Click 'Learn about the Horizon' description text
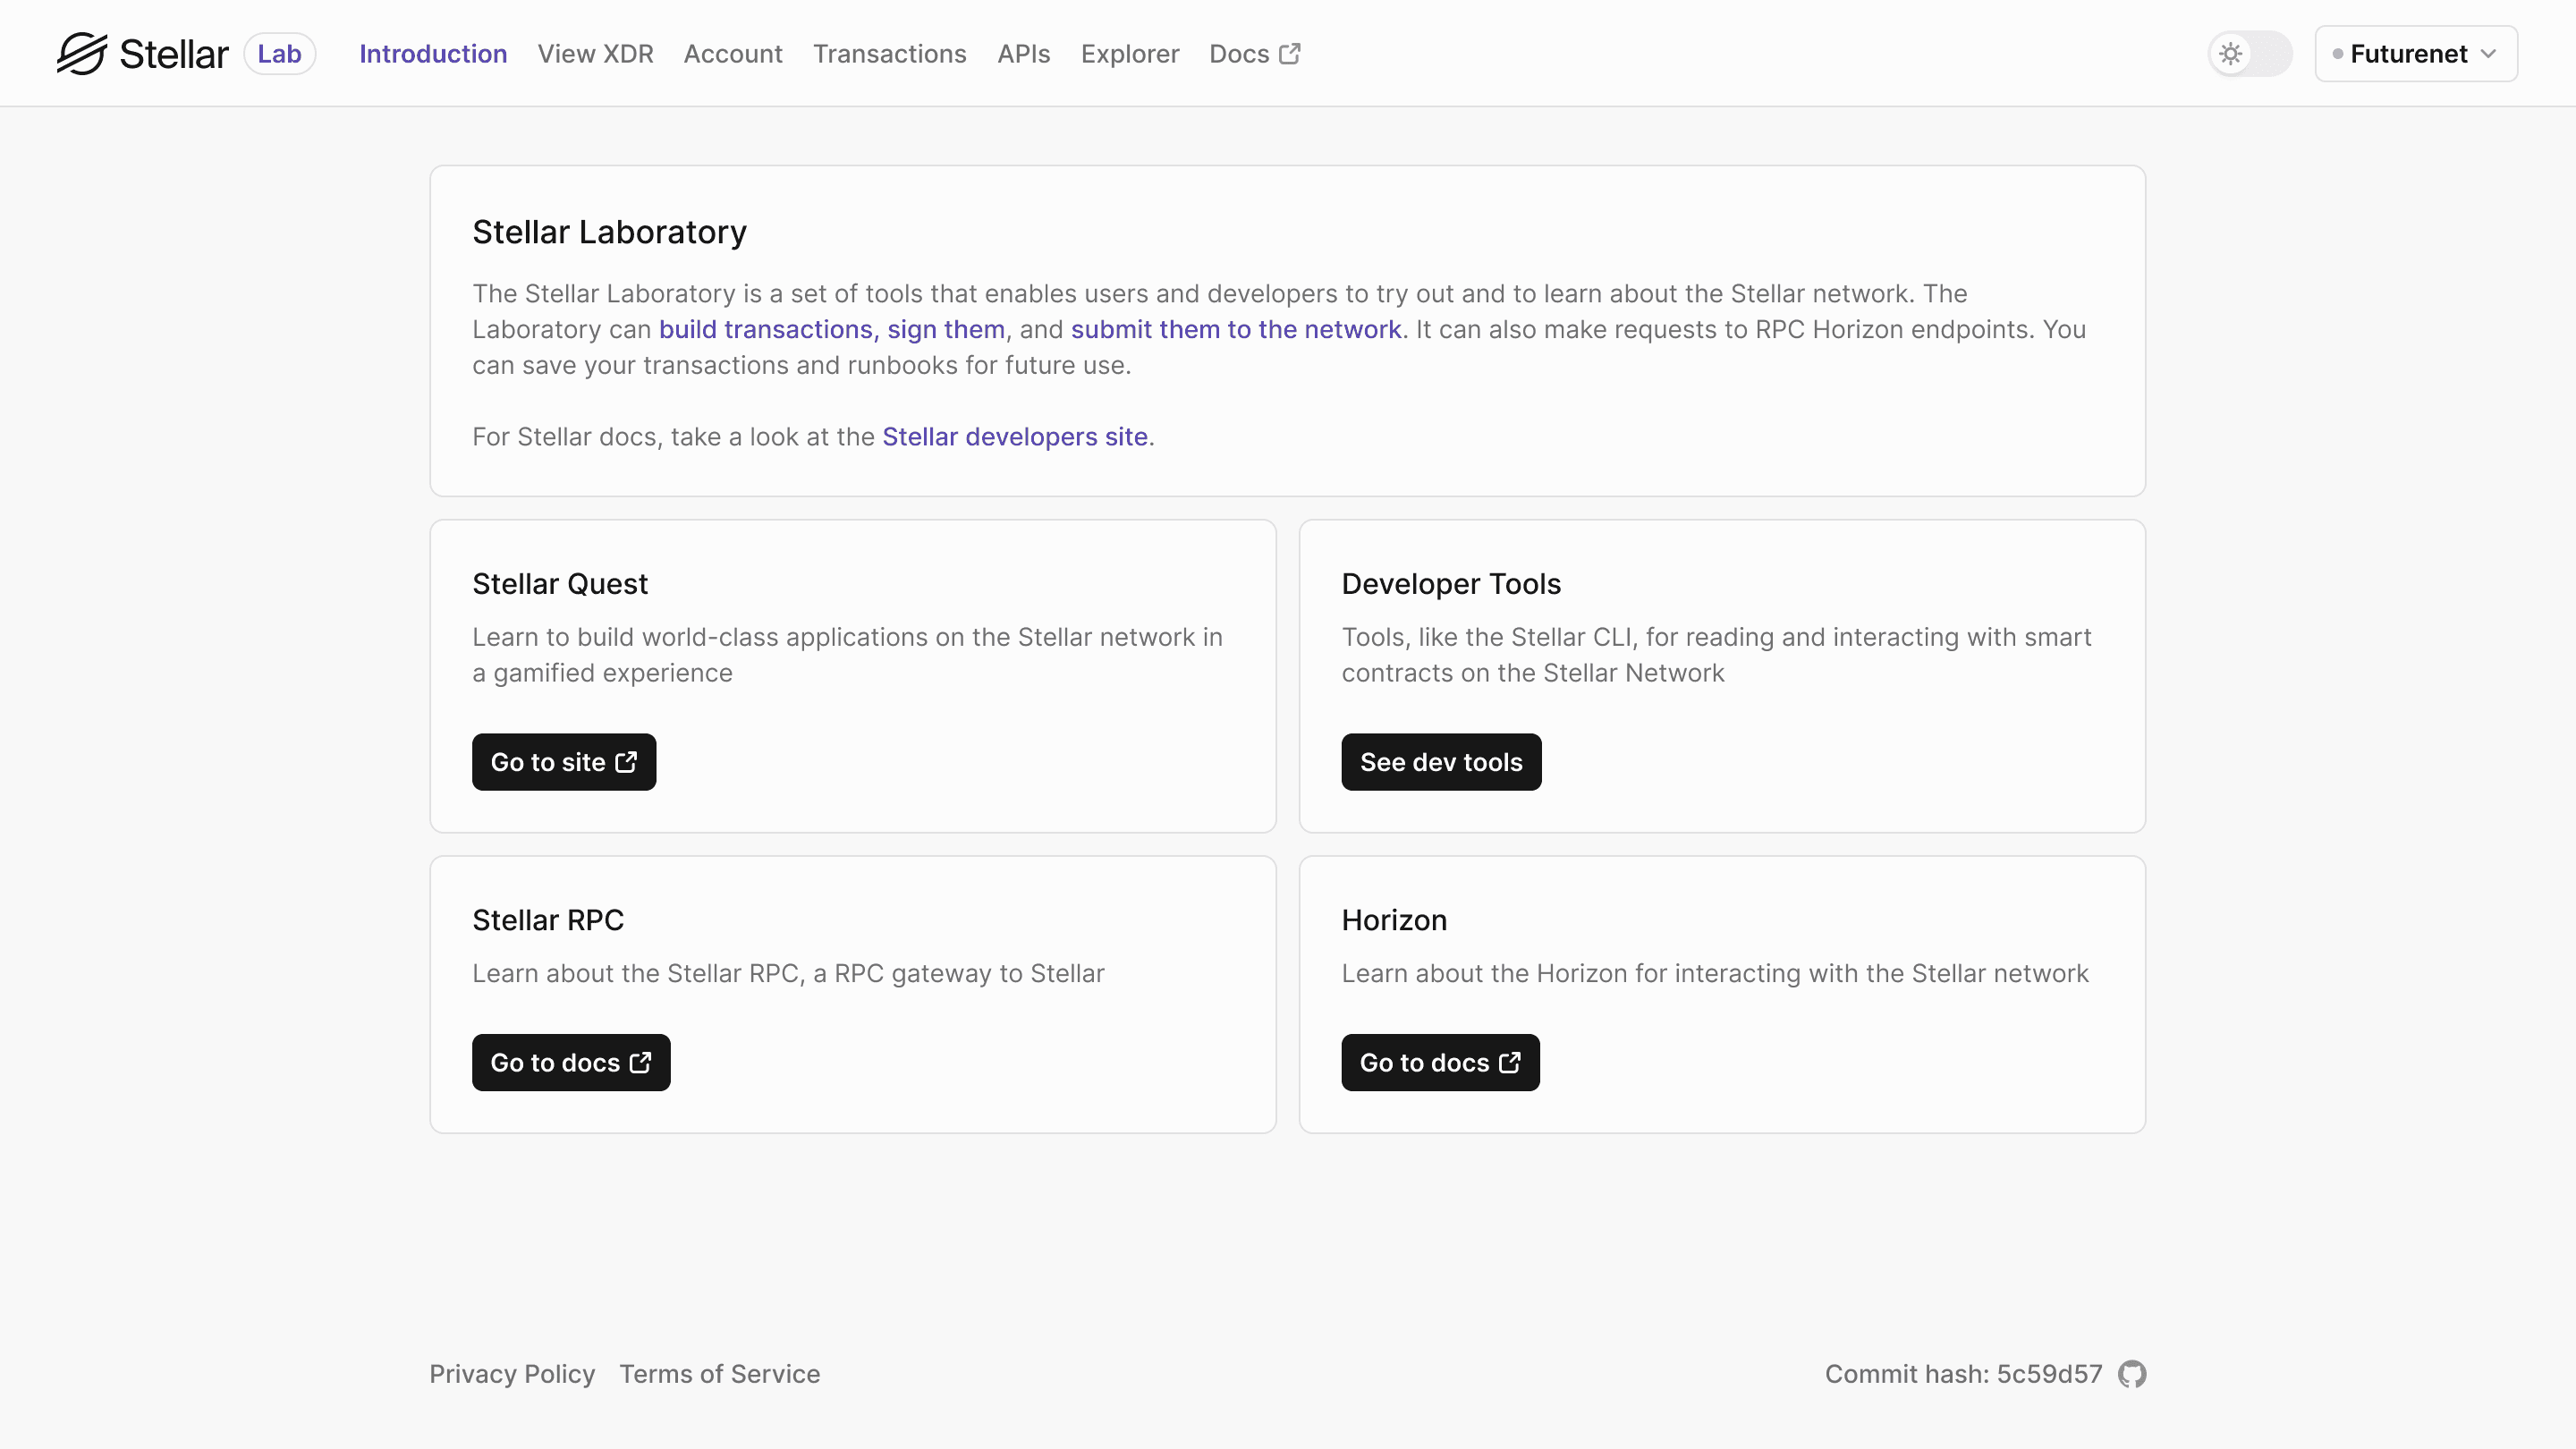The height and width of the screenshot is (1449, 2576). tap(1715, 974)
